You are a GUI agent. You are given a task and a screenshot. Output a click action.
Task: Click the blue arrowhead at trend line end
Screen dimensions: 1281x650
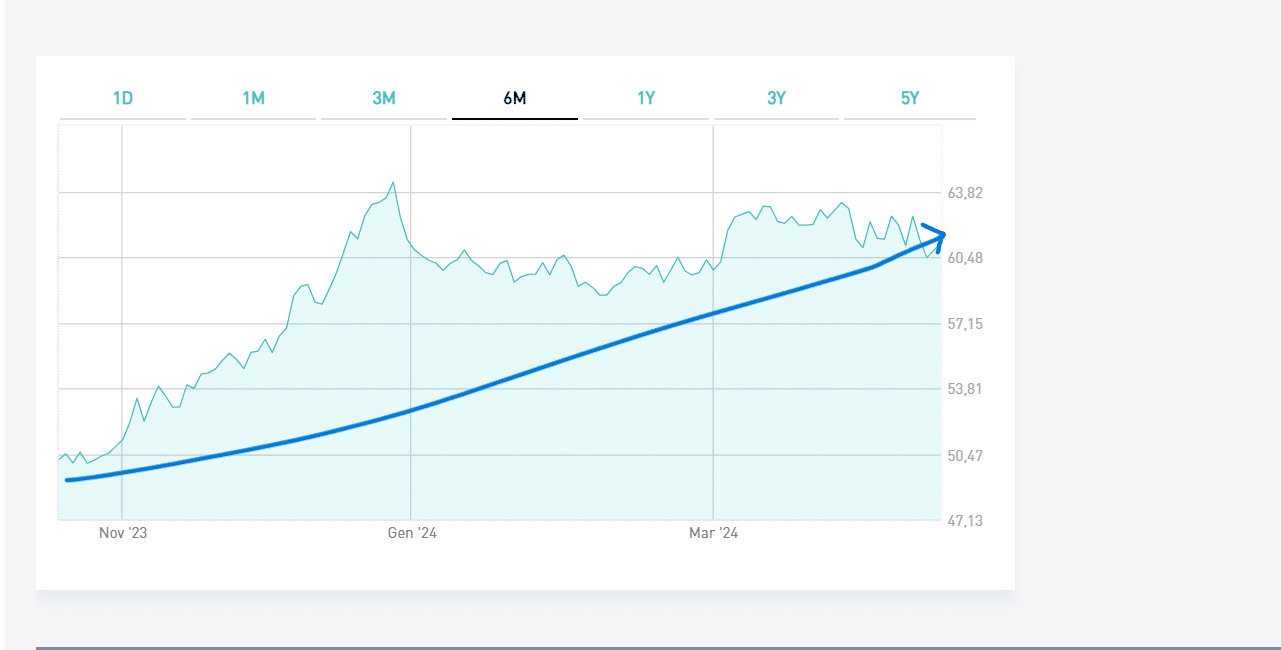[938, 236]
